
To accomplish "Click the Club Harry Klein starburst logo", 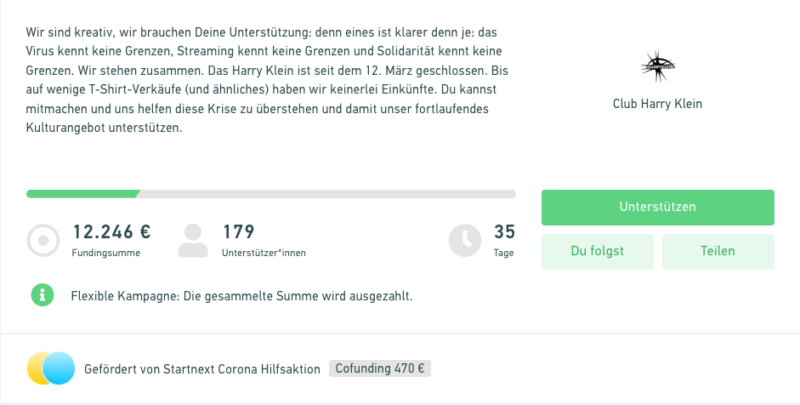I will click(x=658, y=66).
